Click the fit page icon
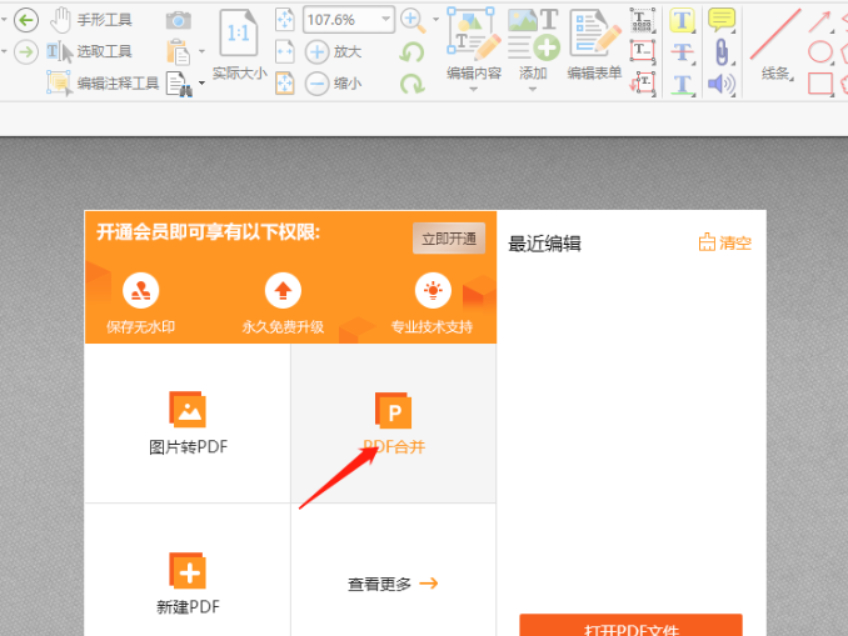 [x=285, y=20]
